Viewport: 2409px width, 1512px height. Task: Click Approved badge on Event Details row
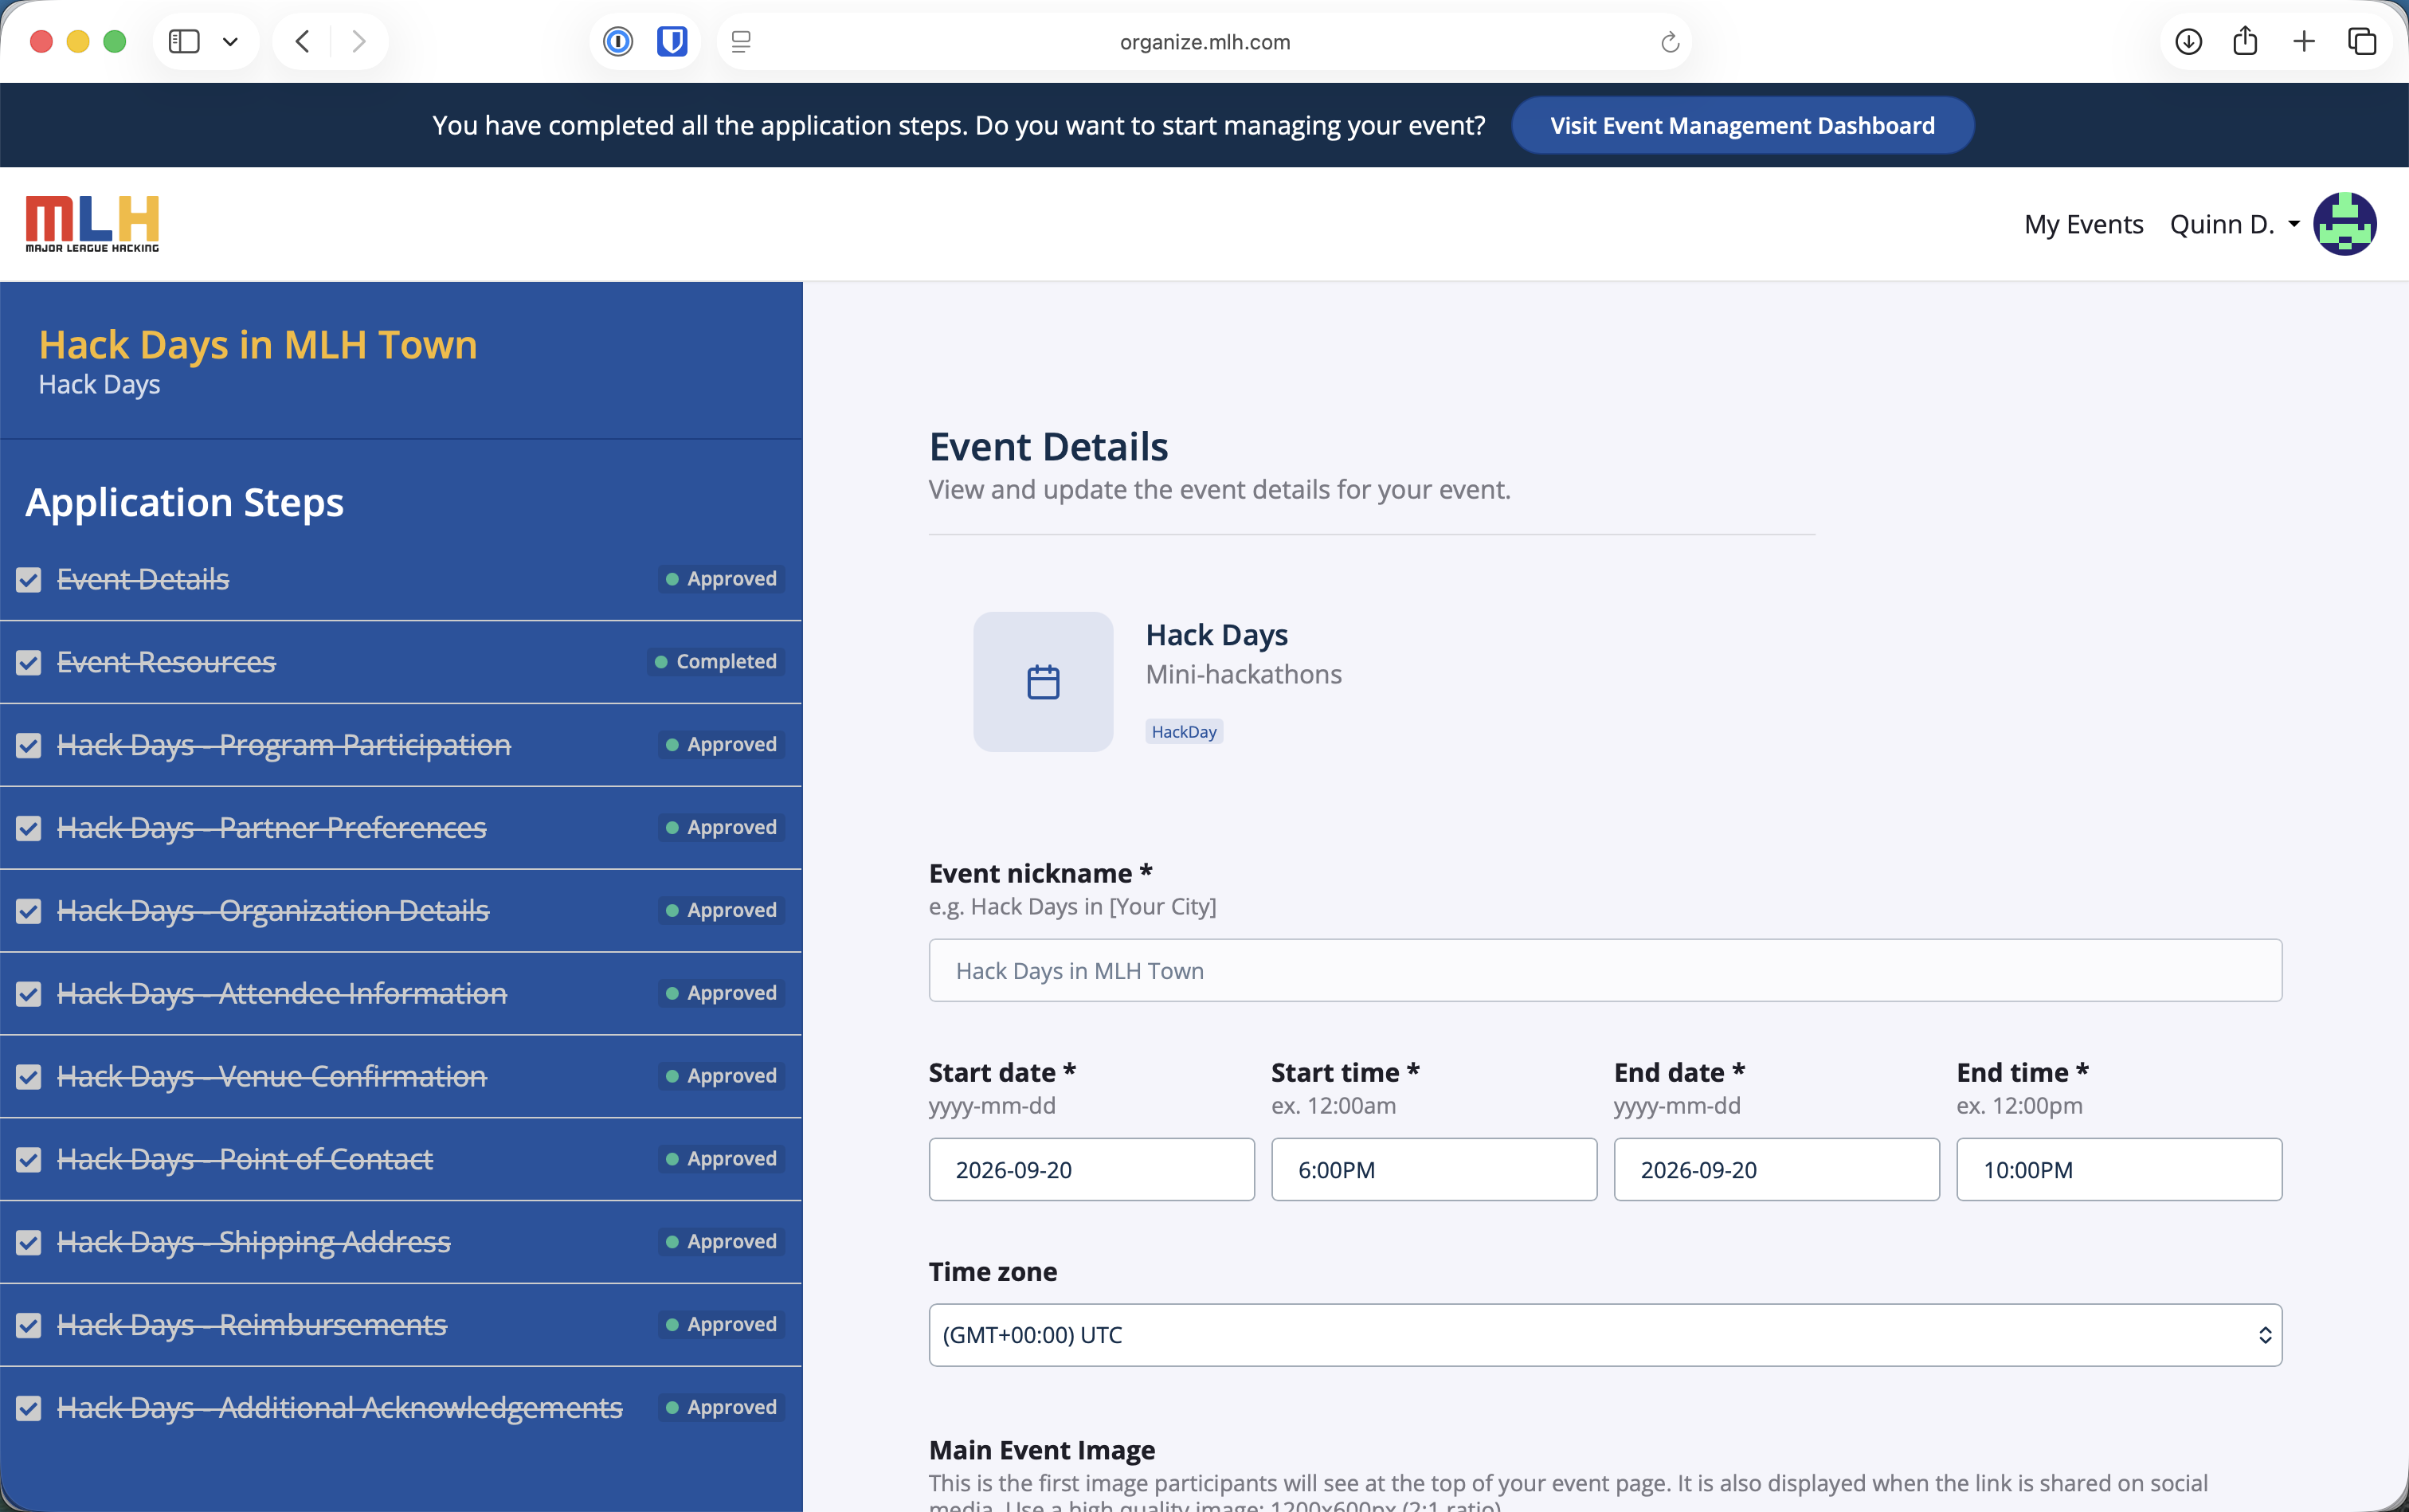pos(721,579)
